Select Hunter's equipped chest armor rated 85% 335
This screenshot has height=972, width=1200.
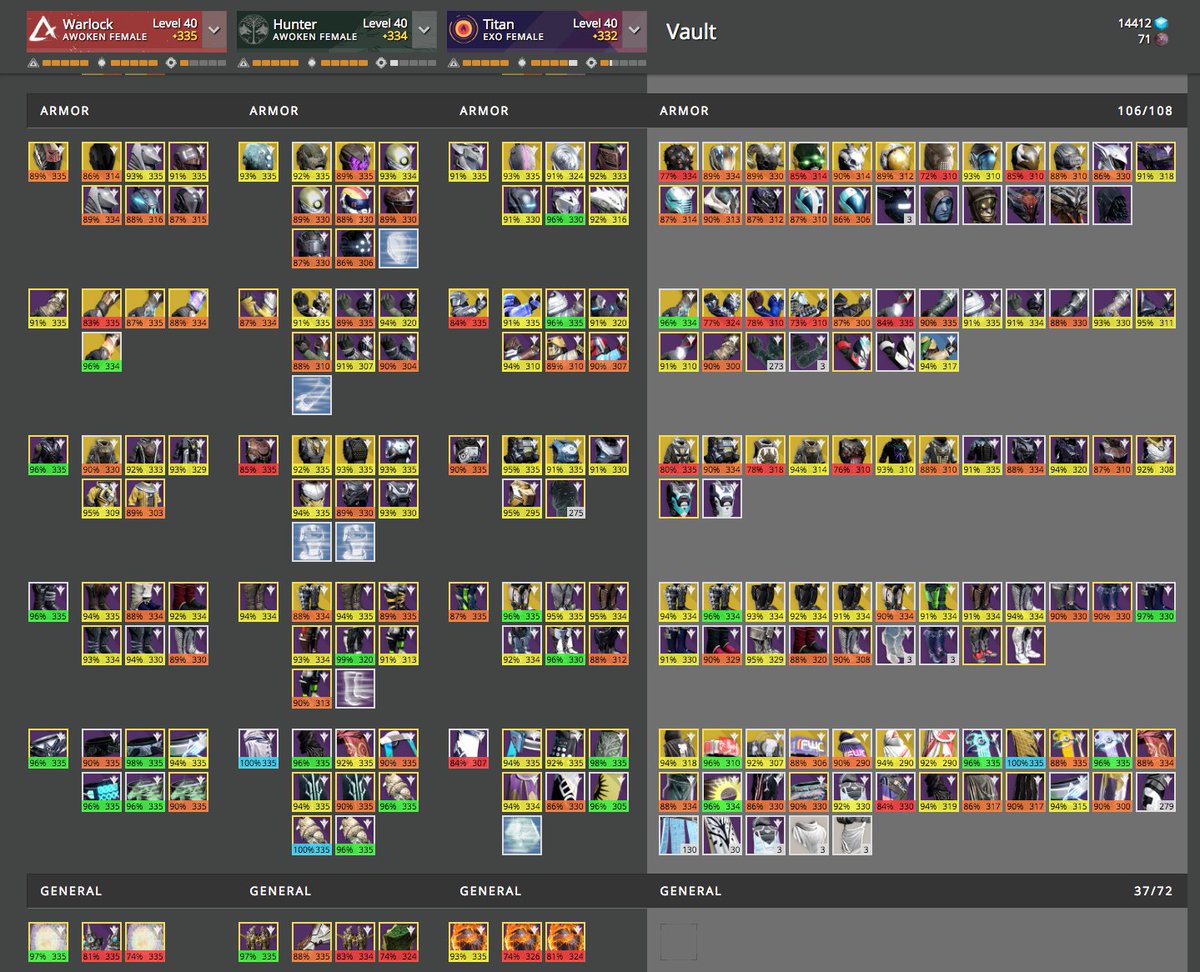click(258, 455)
